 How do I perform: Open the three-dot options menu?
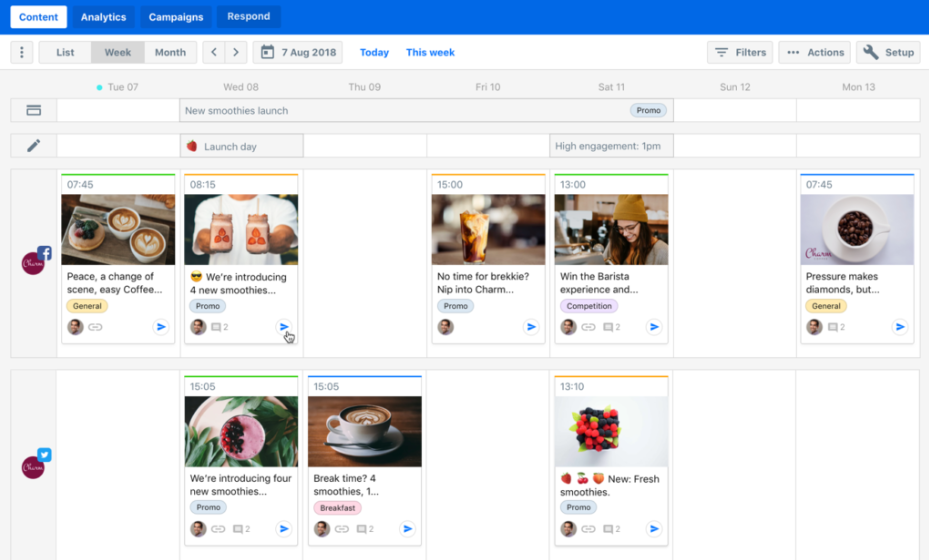[x=22, y=53]
